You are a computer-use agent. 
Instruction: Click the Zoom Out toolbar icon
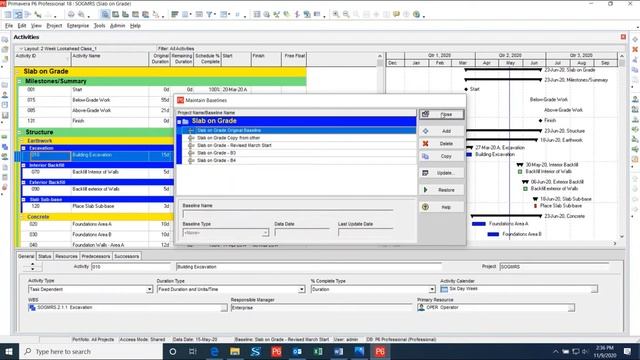[x=346, y=15]
